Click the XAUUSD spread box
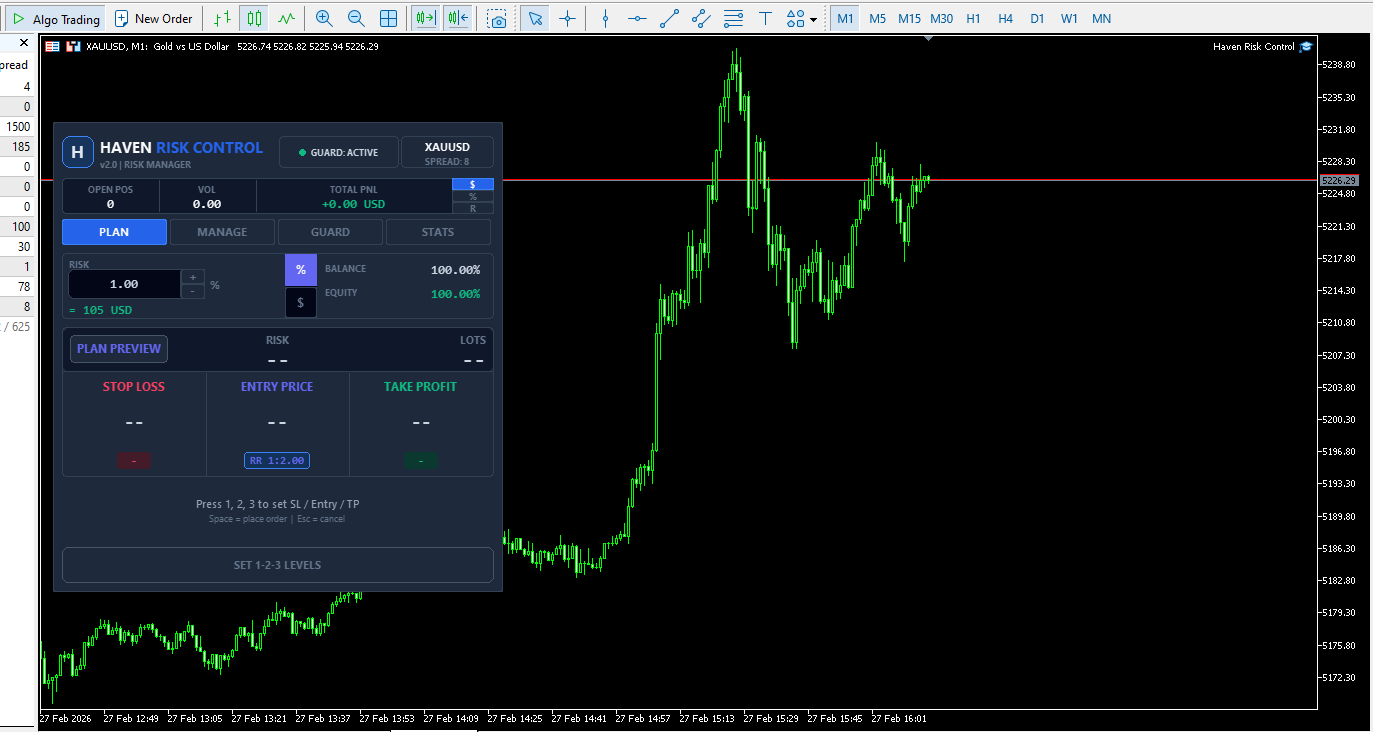The width and height of the screenshot is (1373, 732). (x=447, y=152)
